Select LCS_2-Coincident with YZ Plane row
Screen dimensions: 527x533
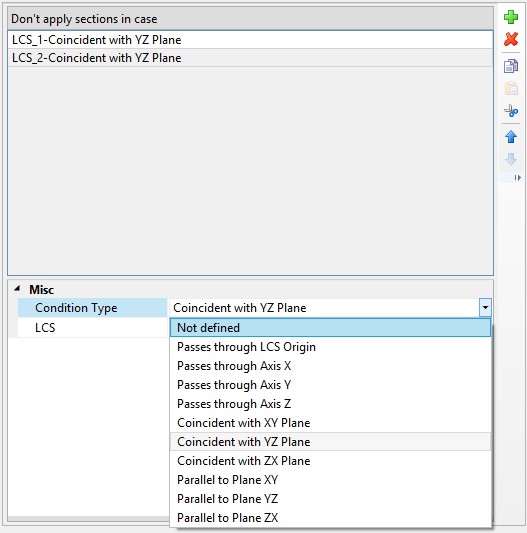250,58
